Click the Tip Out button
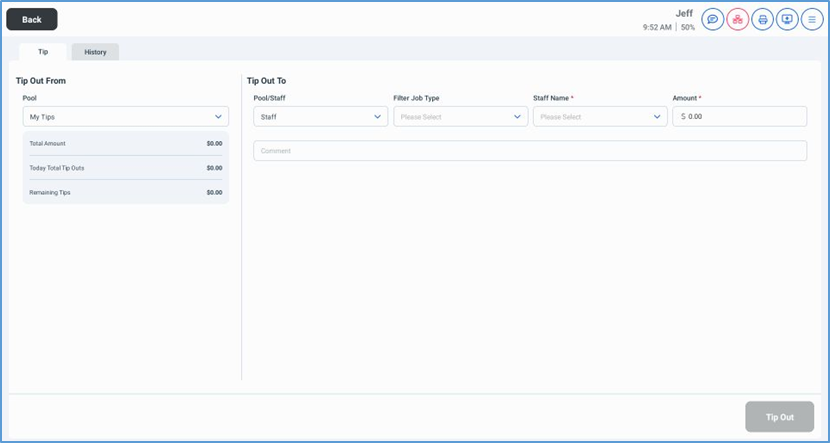Screen dimensions: 830x443 (779, 417)
